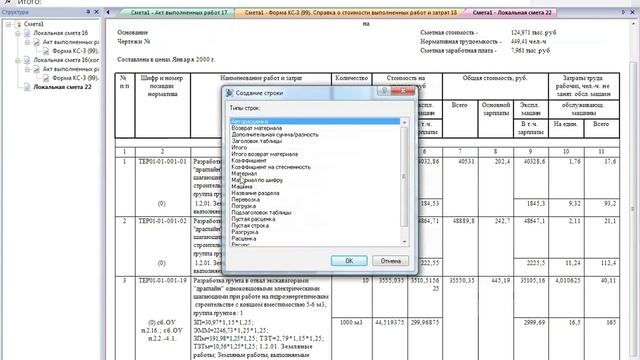Click cell ТЕР01-01-001-02
Viewport: 640px width, 360px height.
coord(162,221)
